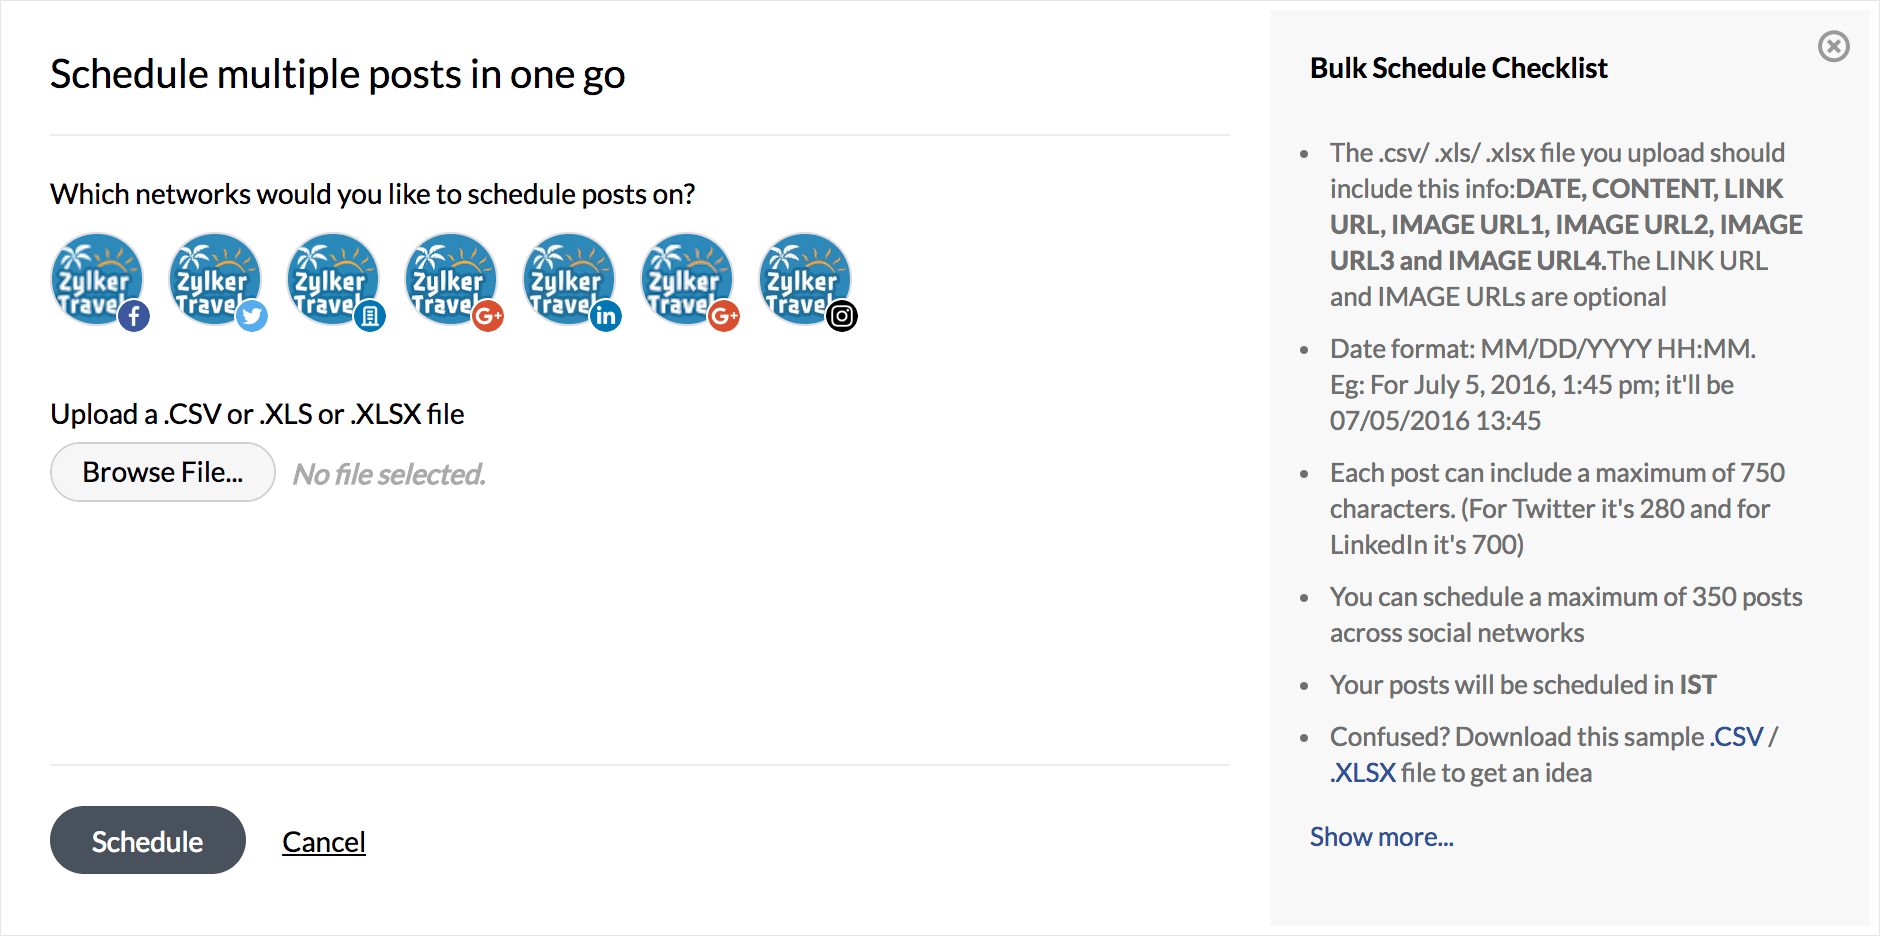Choose the building-badged company page profile
The width and height of the screenshot is (1880, 936).
[x=332, y=280]
